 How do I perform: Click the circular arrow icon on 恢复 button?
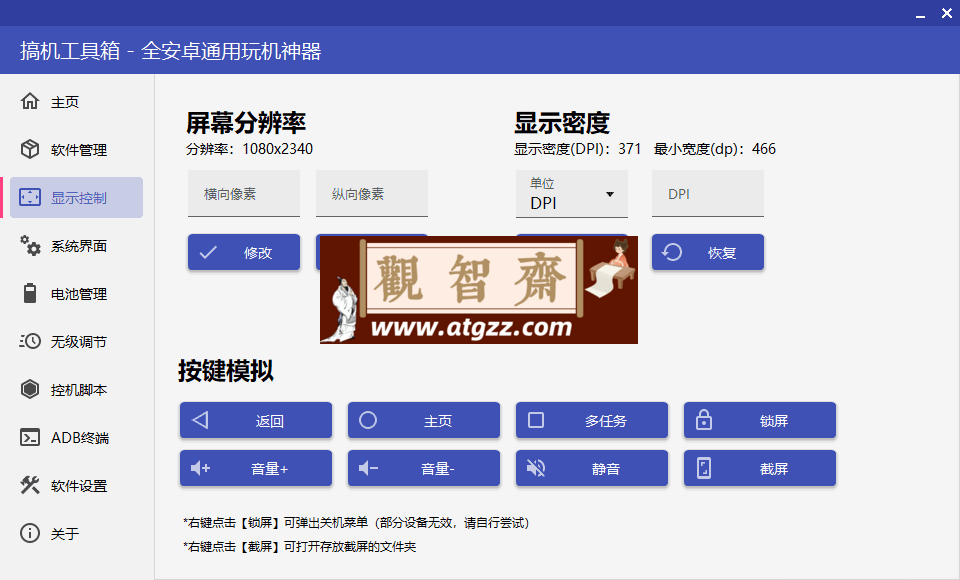click(672, 252)
